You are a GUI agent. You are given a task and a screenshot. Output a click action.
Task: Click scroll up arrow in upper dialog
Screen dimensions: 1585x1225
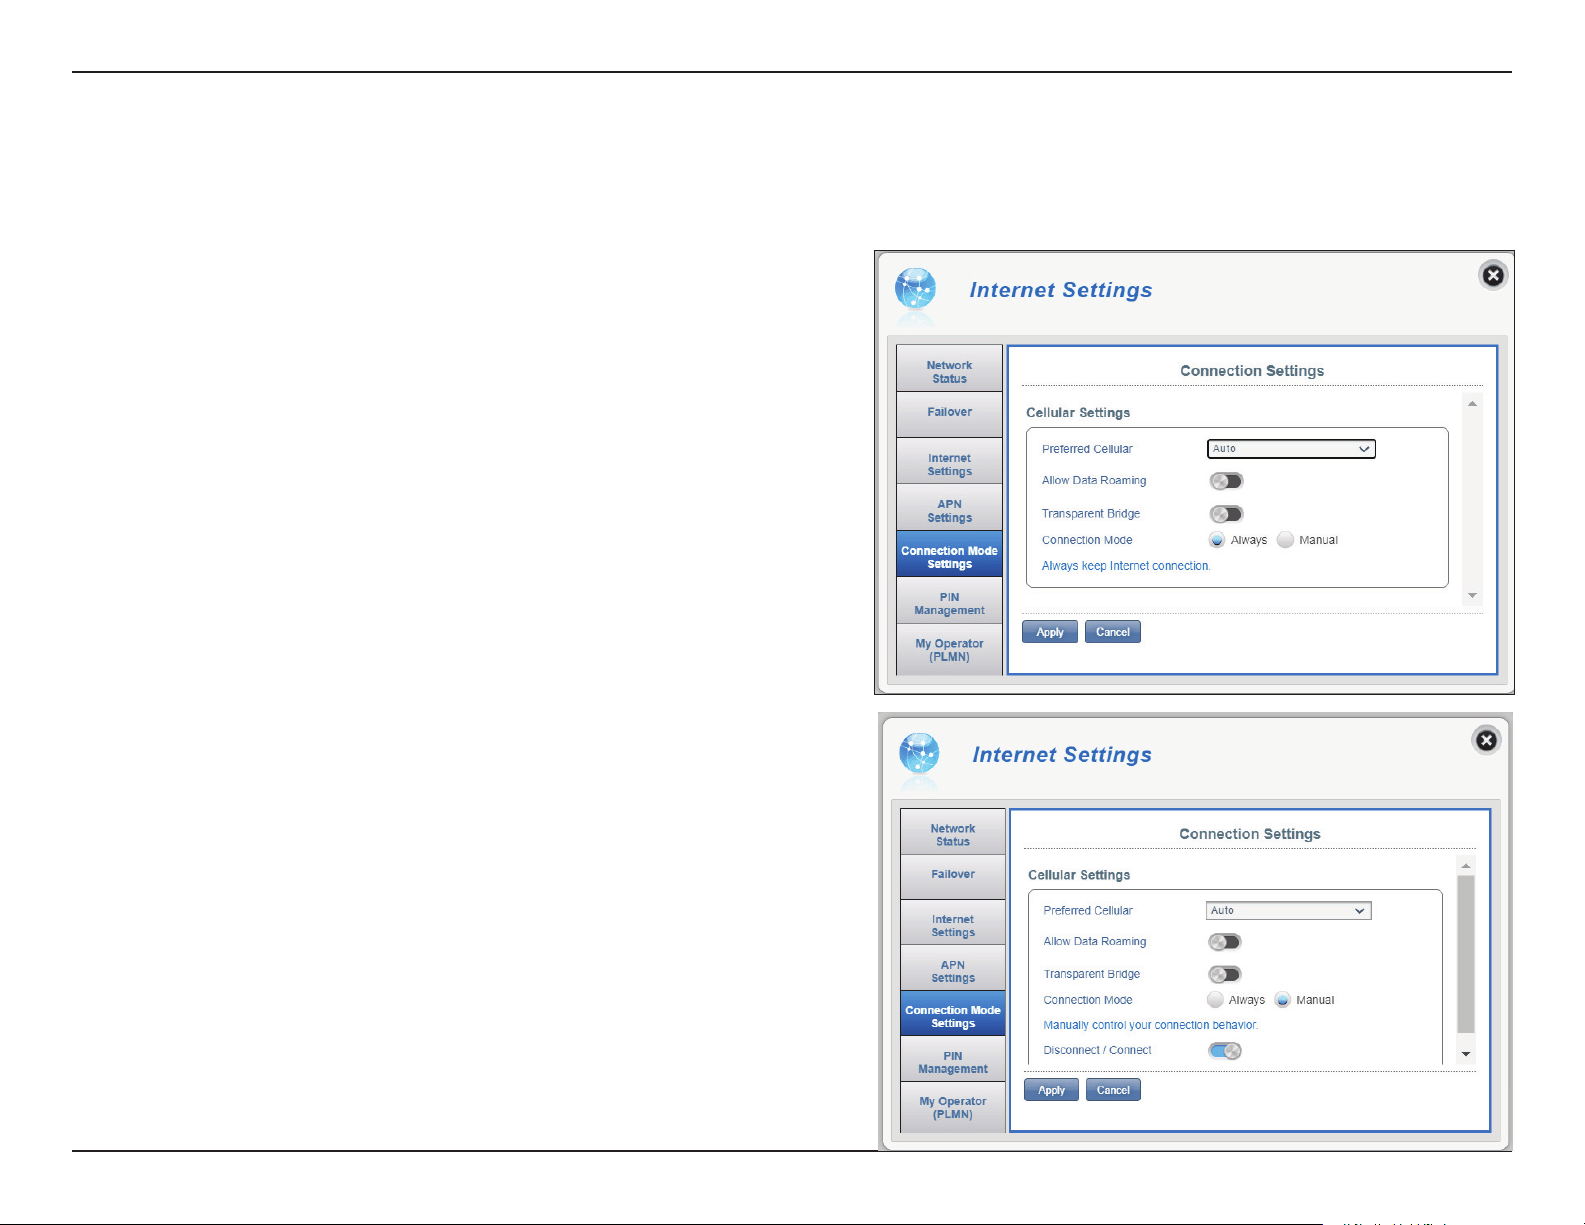tap(1472, 404)
